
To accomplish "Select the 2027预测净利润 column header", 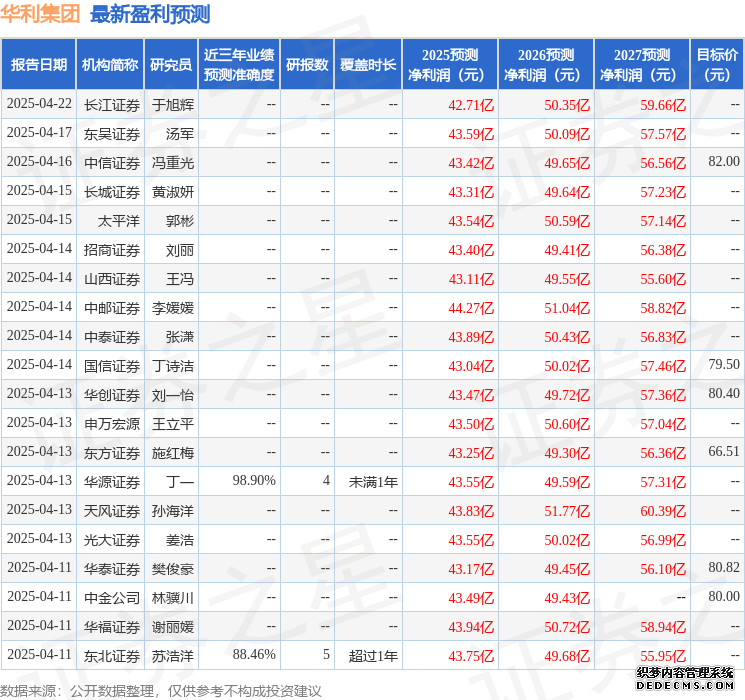I will tap(642, 64).
